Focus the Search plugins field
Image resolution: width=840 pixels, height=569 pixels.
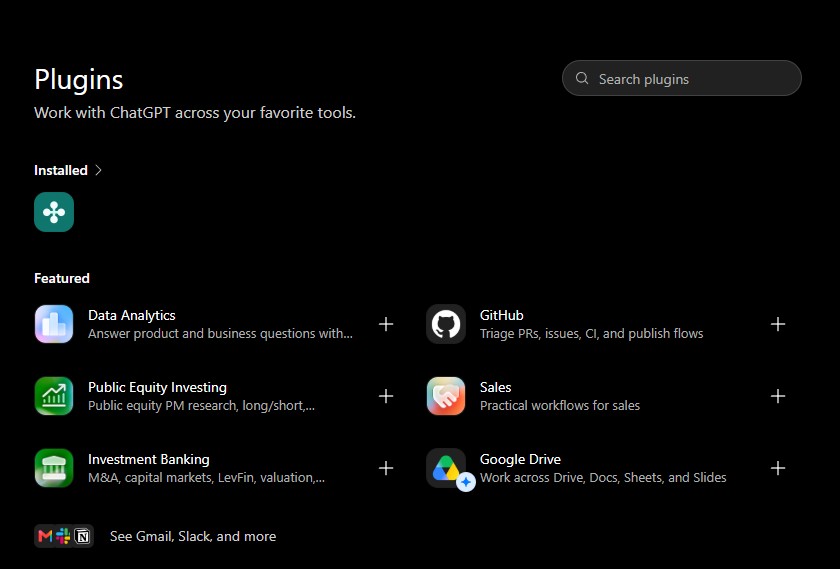tap(681, 78)
